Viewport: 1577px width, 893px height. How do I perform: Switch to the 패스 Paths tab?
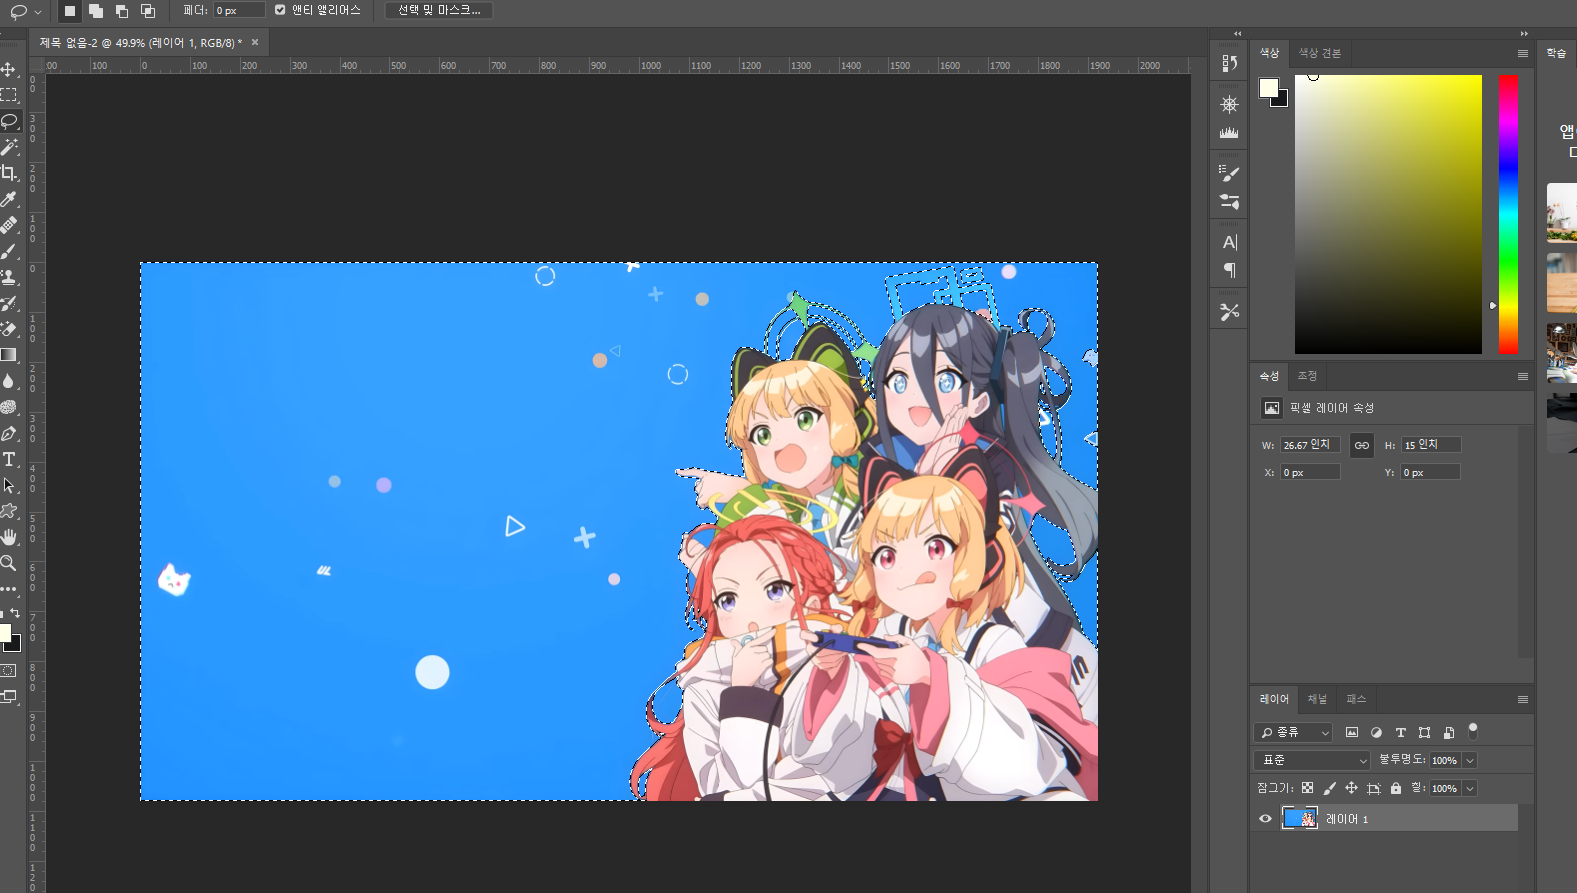pos(1356,699)
